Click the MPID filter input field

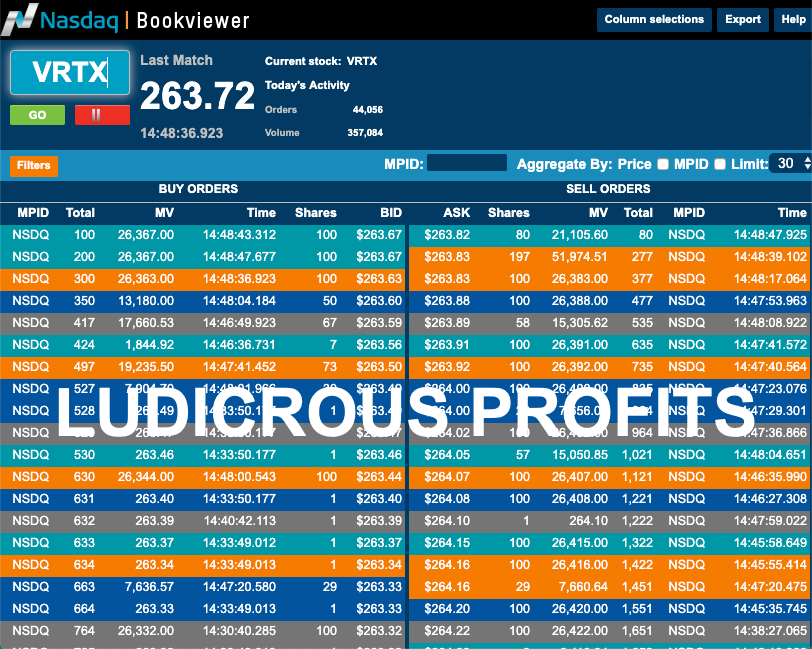pyautogui.click(x=467, y=163)
